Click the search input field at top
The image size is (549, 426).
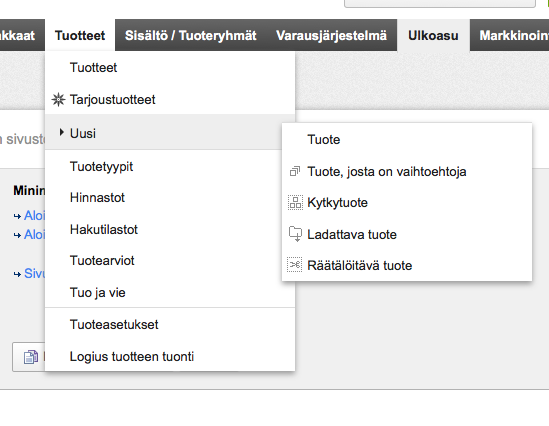(440, 3)
